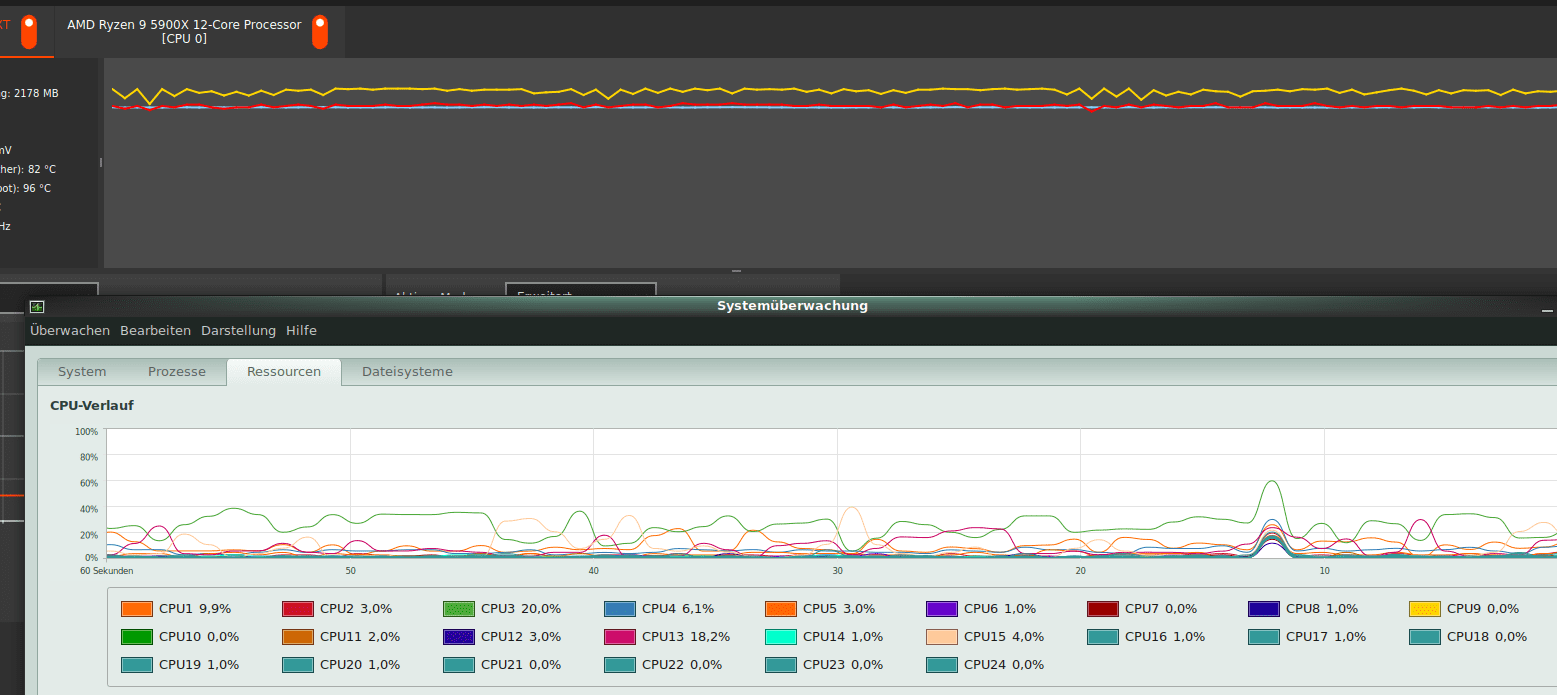Click the panel divider handle below the graph

click(x=737, y=271)
